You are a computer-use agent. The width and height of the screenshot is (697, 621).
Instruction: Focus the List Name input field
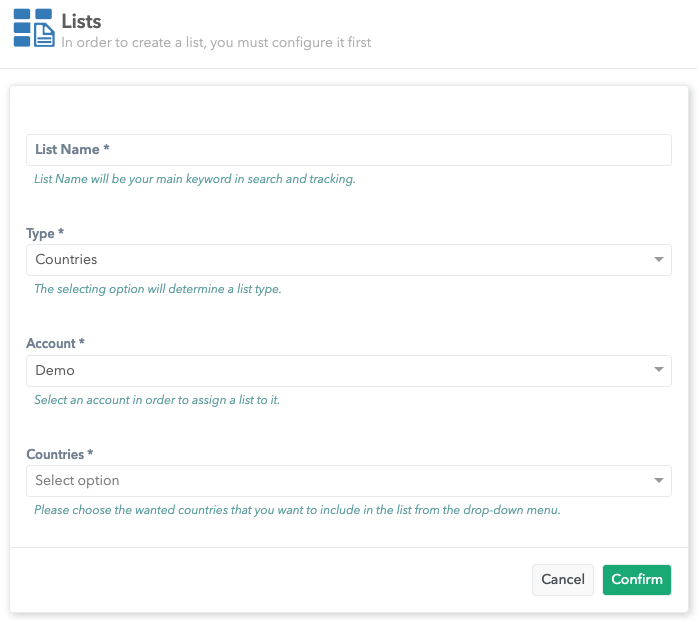348,150
